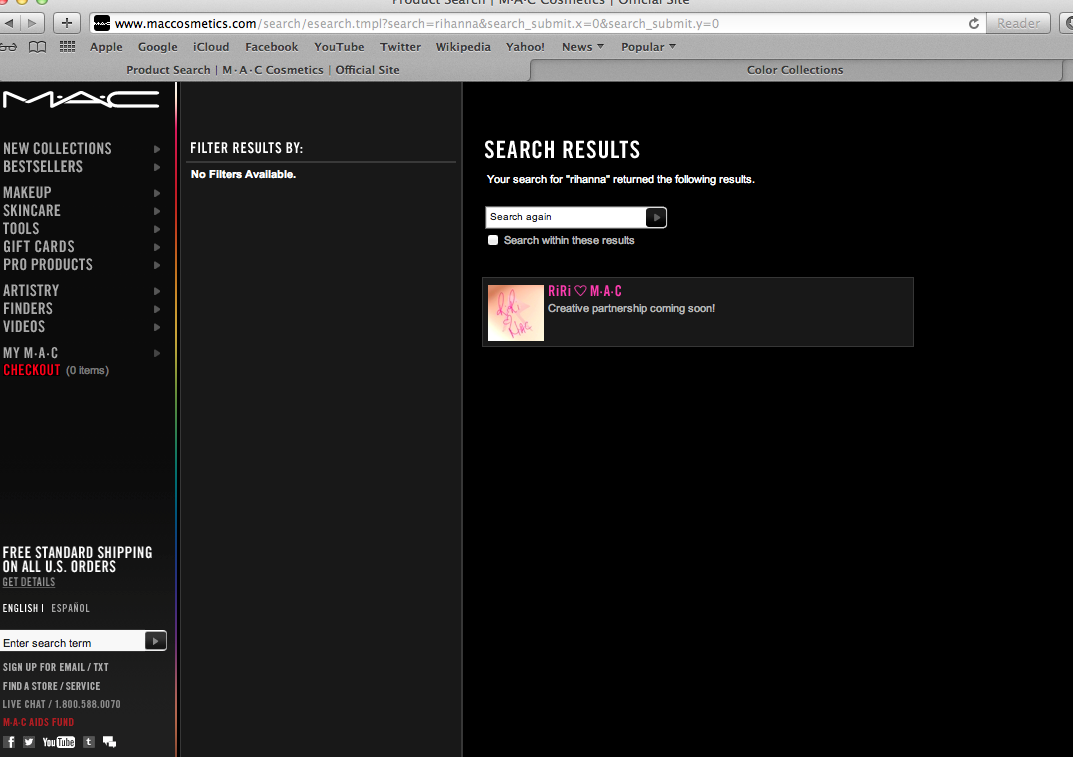Image resolution: width=1073 pixels, height=757 pixels.
Task: Open the iCloud bookmark
Action: click(x=211, y=47)
